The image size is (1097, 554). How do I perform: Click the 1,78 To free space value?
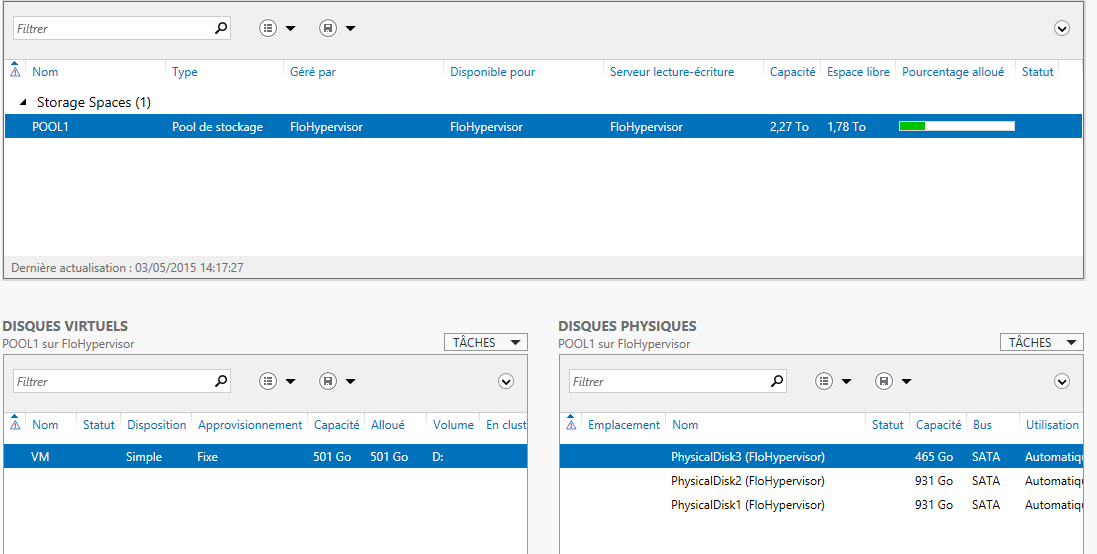pos(847,127)
